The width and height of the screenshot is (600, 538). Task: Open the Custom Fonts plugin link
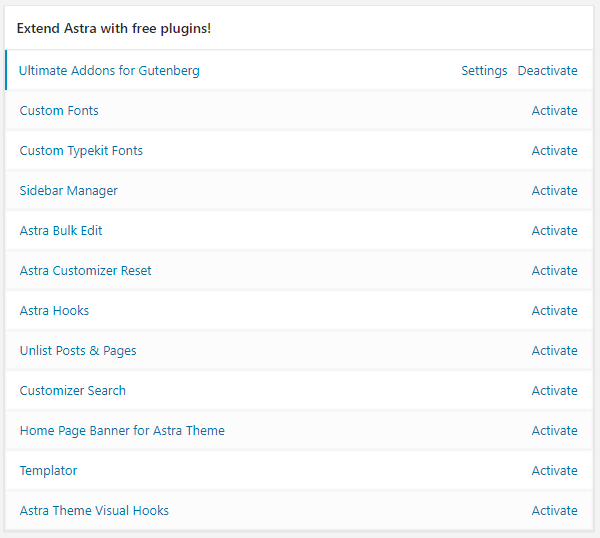(59, 111)
